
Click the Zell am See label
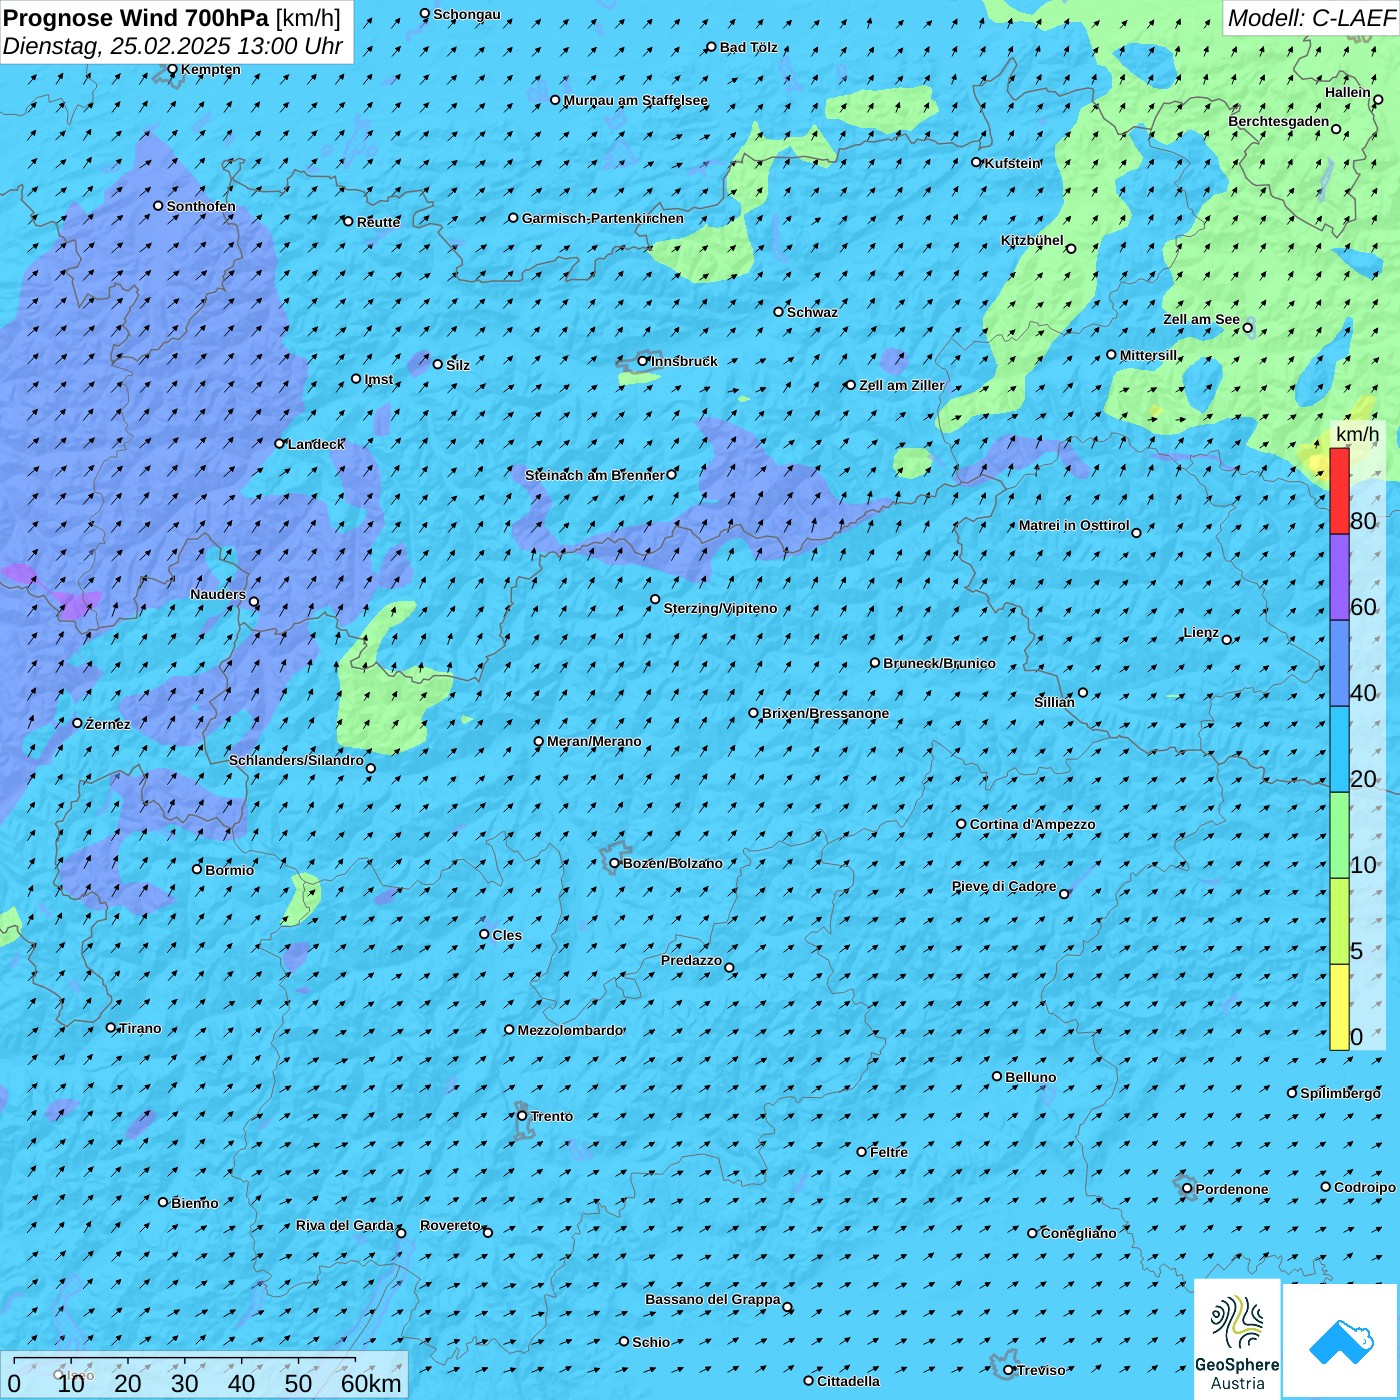[1201, 319]
